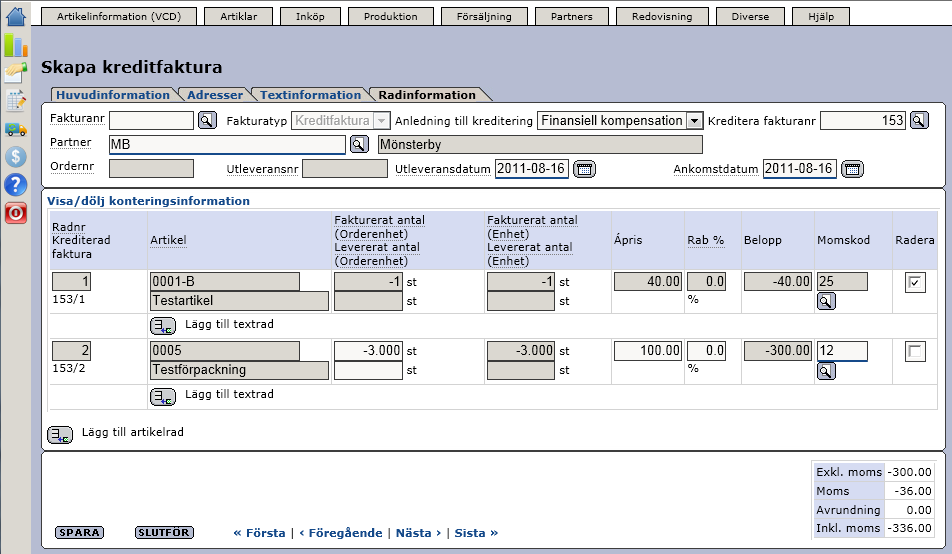Image resolution: width=952 pixels, height=554 pixels.
Task: Click the Lägg till artikelrad icon
Action: click(x=60, y=434)
